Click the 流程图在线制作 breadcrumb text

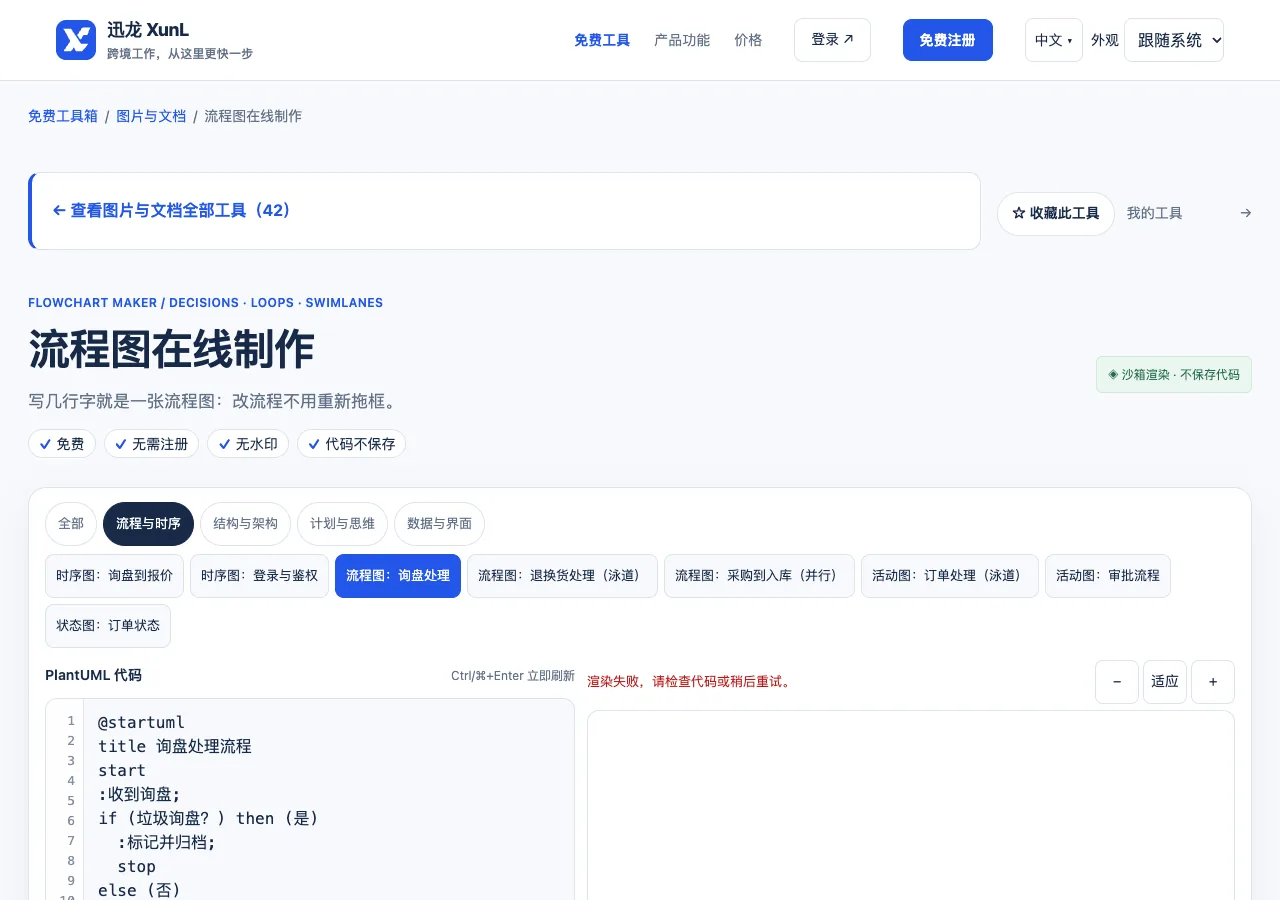click(253, 116)
